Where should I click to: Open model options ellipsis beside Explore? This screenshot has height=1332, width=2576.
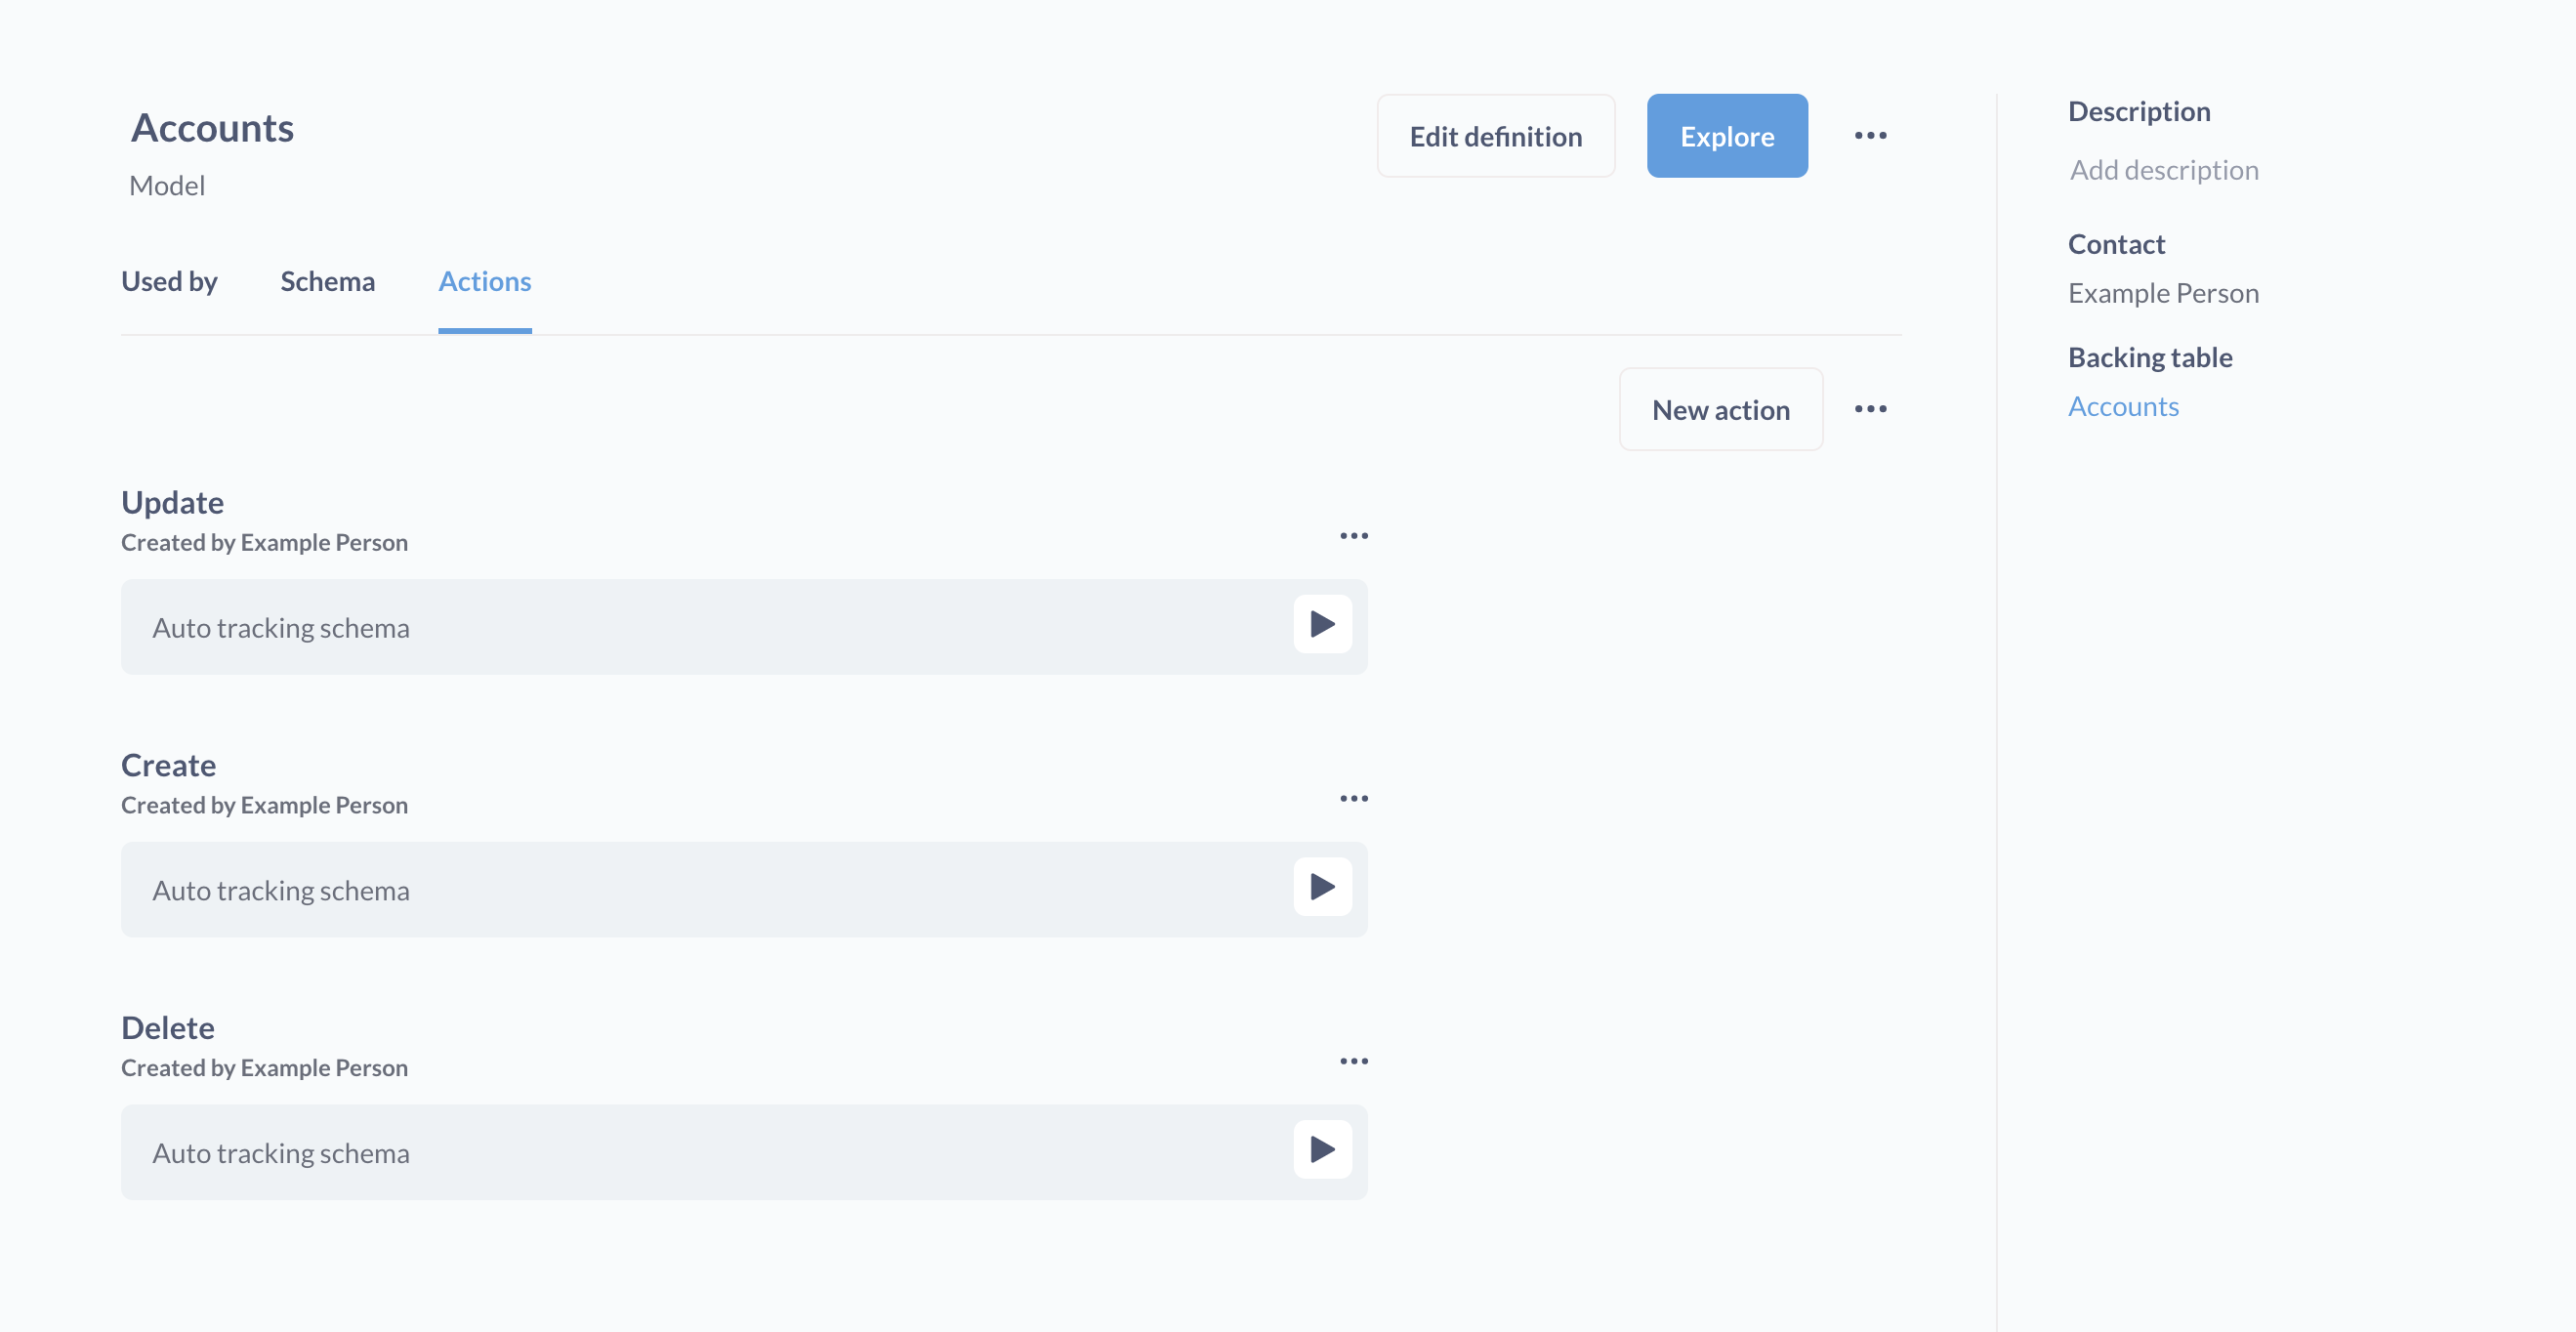coord(1870,136)
